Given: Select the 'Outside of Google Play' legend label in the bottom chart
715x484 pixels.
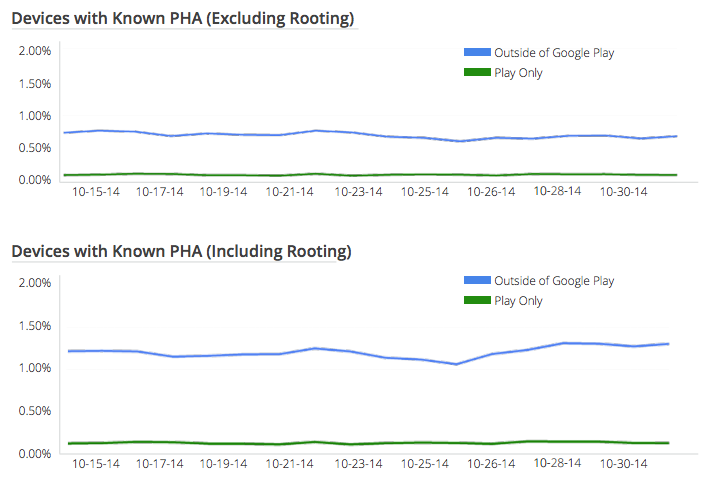Looking at the screenshot, I should 554,281.
